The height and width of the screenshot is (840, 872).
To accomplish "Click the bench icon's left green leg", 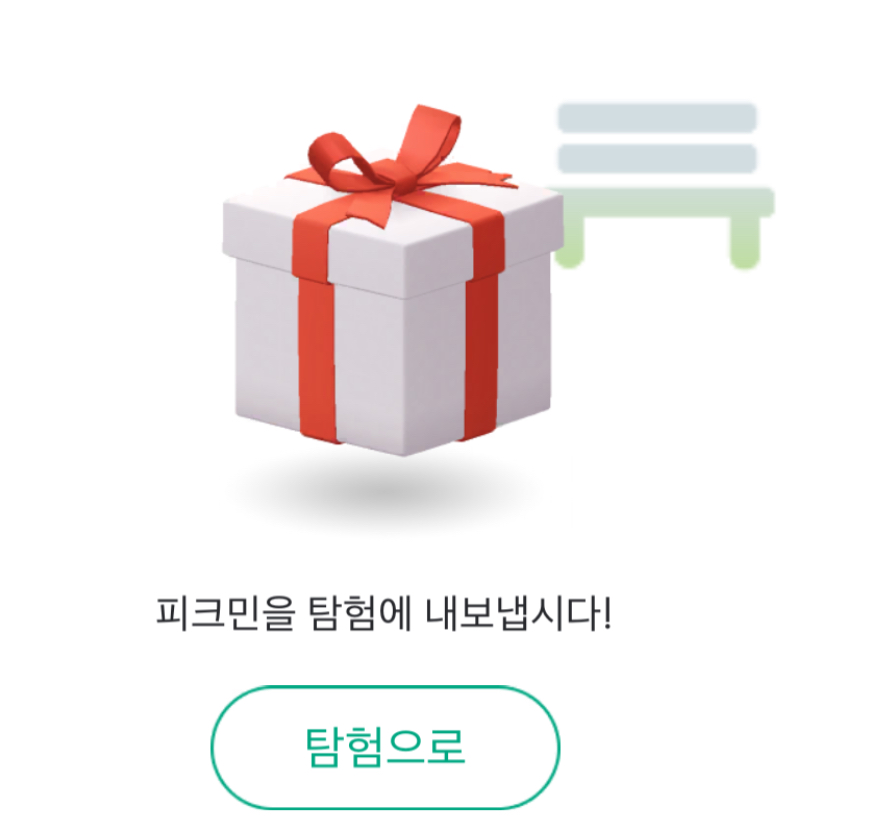I will point(571,242).
